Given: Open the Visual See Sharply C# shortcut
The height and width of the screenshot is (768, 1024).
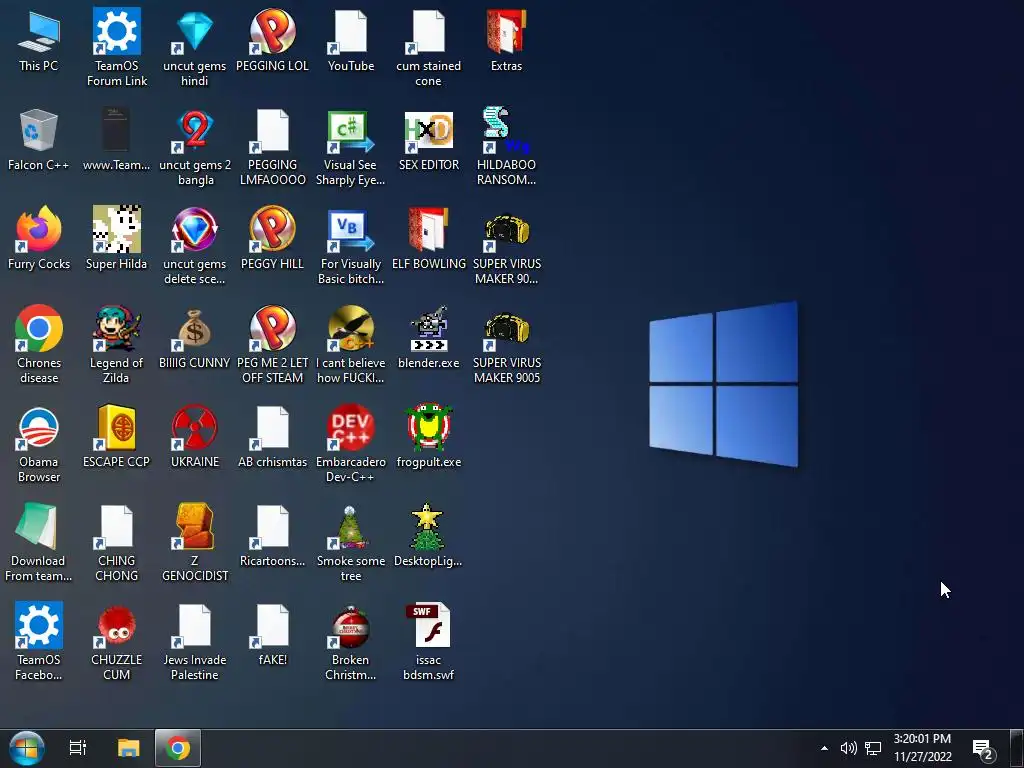Looking at the screenshot, I should (351, 147).
